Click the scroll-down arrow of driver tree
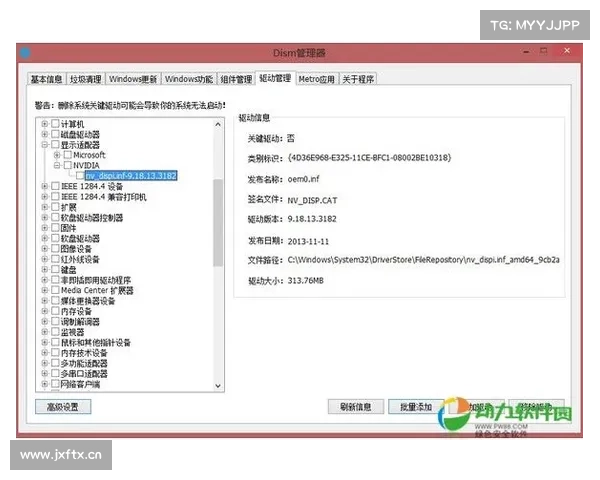The width and height of the screenshot is (600, 480). coord(218,386)
